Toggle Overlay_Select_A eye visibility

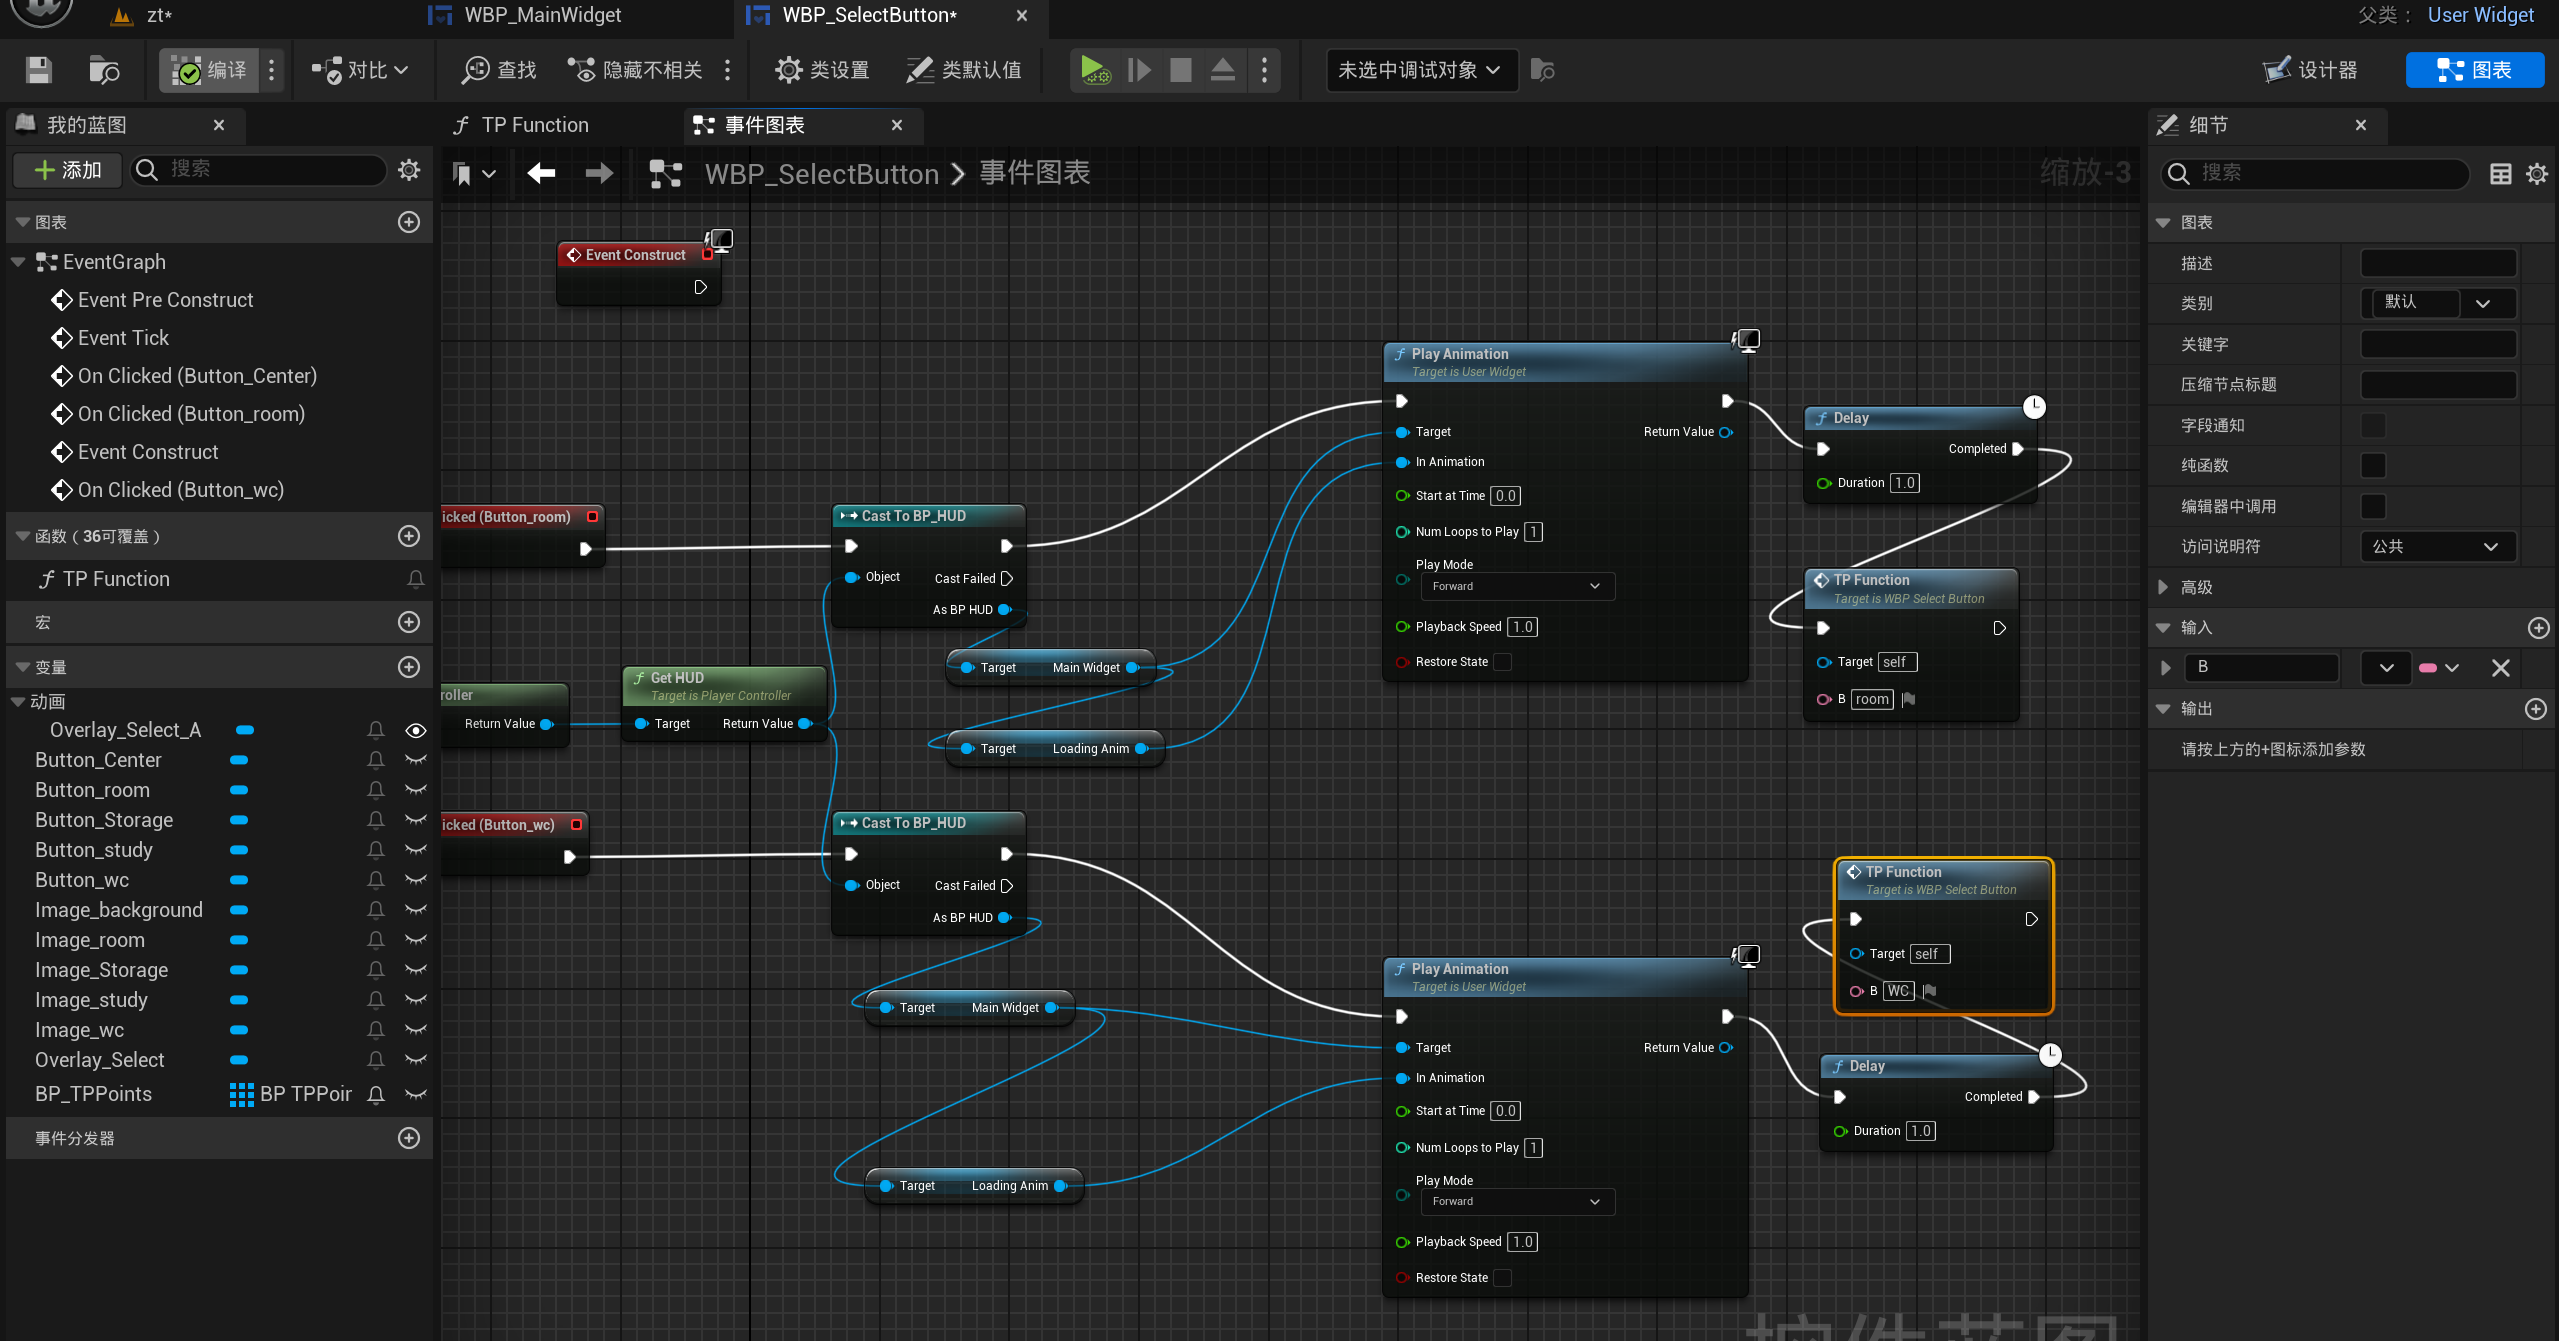416,731
